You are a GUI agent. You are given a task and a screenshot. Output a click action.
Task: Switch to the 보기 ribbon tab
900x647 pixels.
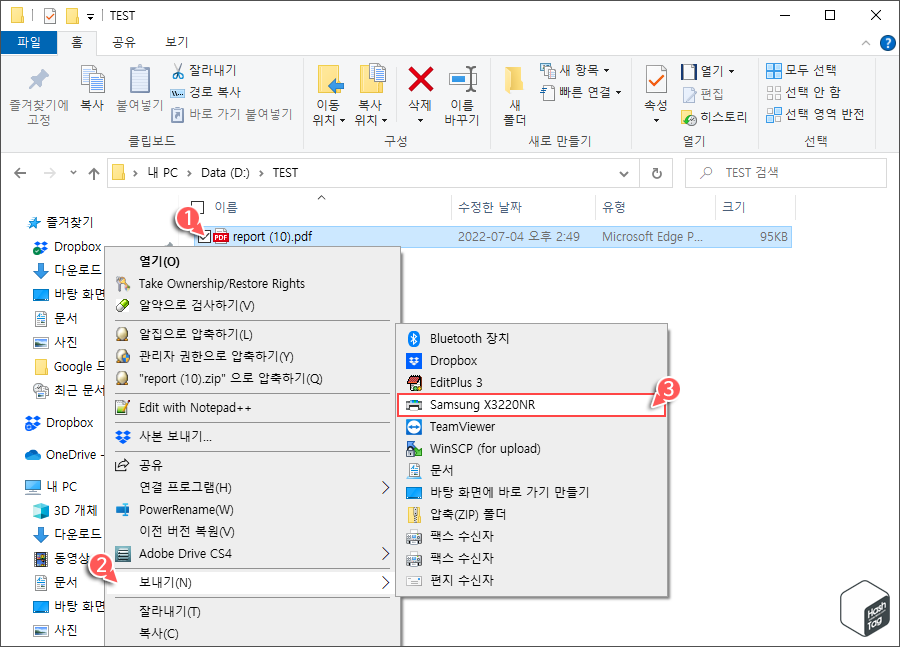(x=175, y=42)
